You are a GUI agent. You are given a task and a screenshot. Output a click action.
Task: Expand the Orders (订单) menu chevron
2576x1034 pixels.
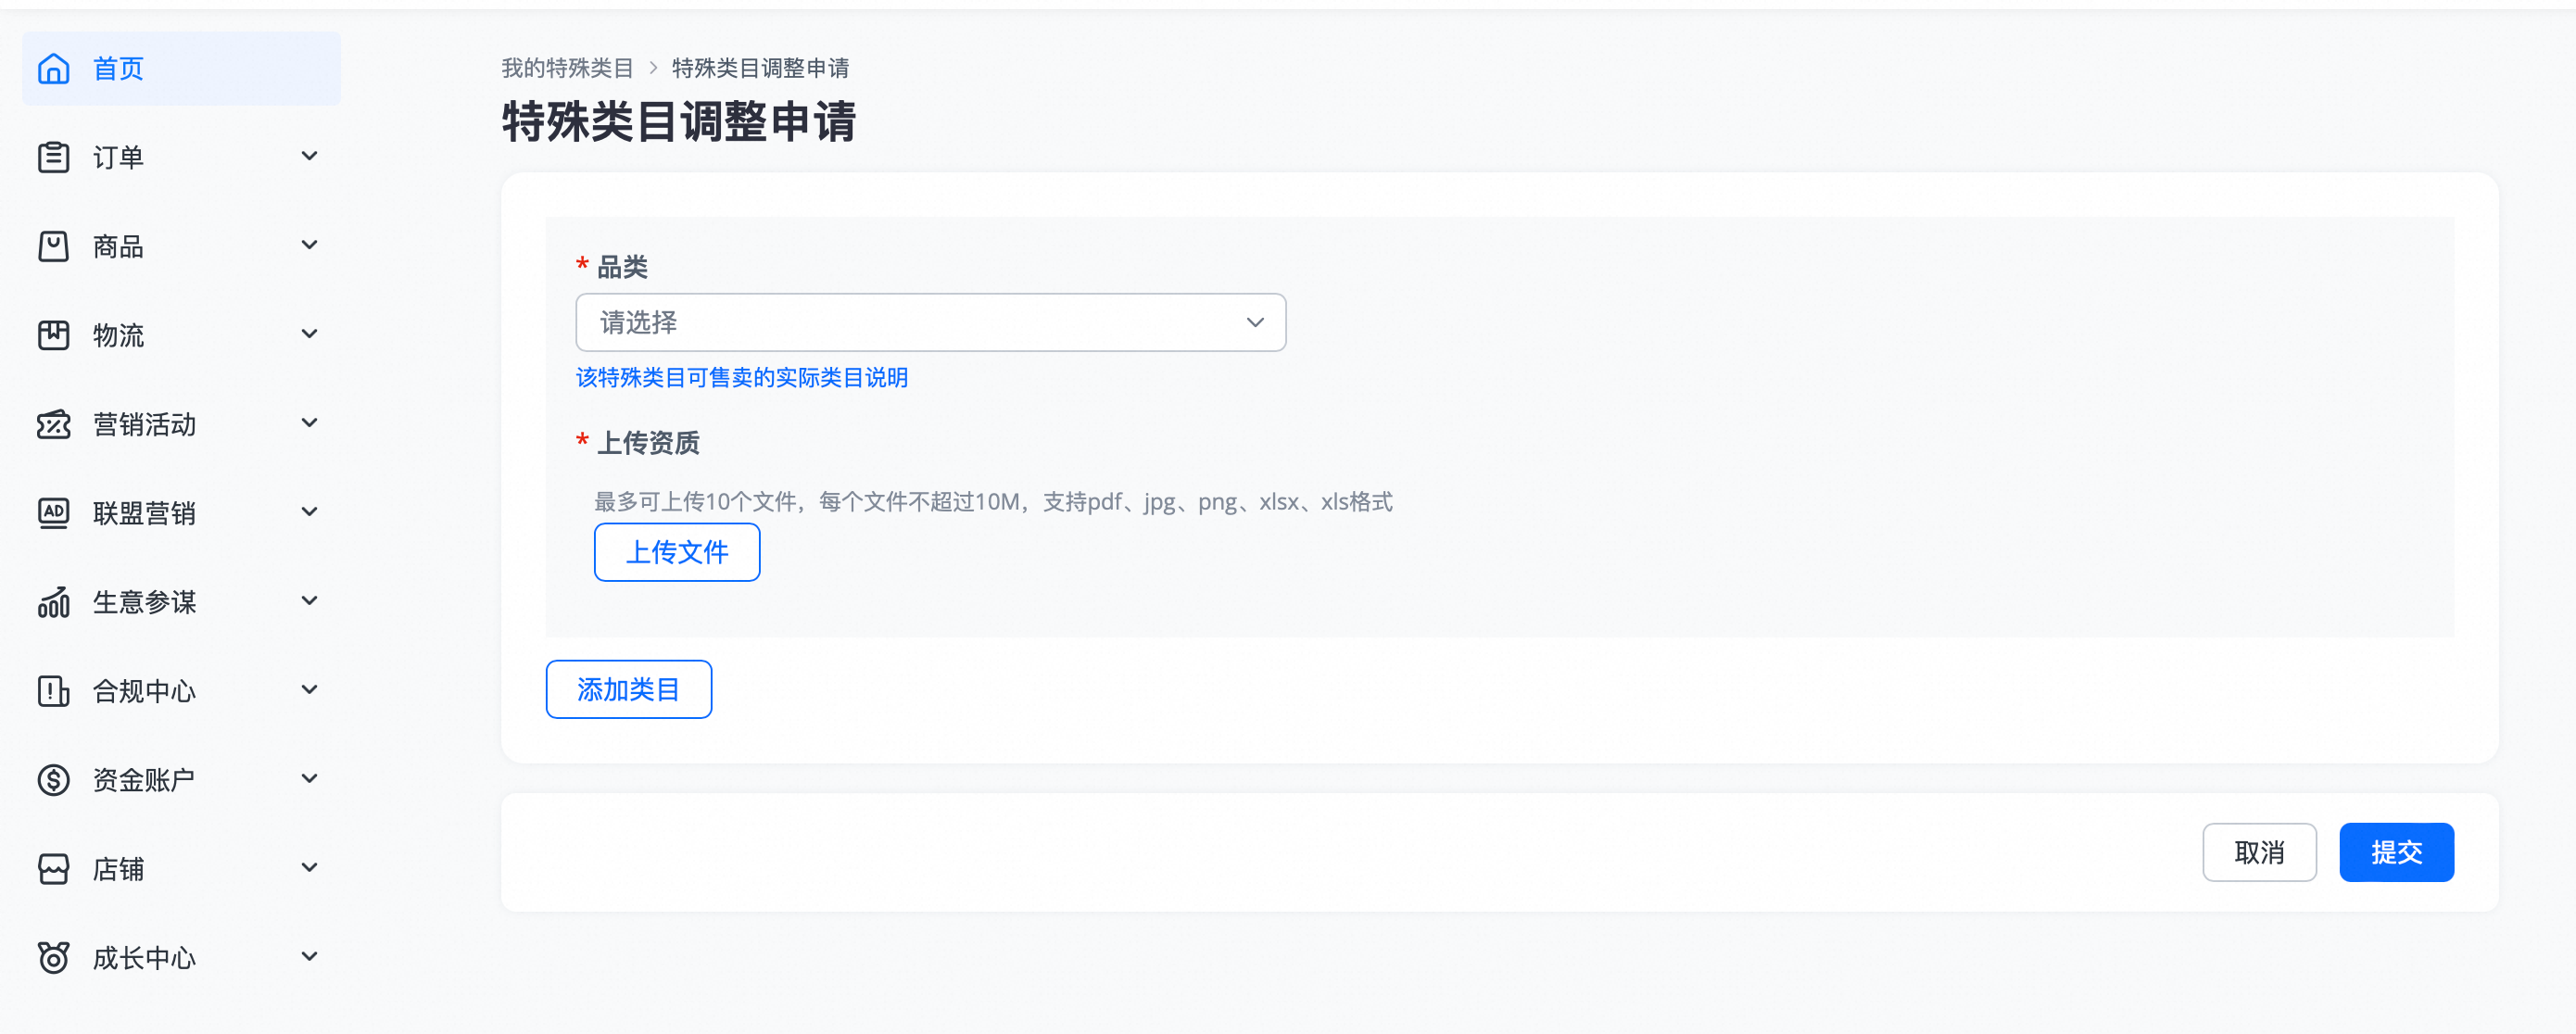click(309, 157)
